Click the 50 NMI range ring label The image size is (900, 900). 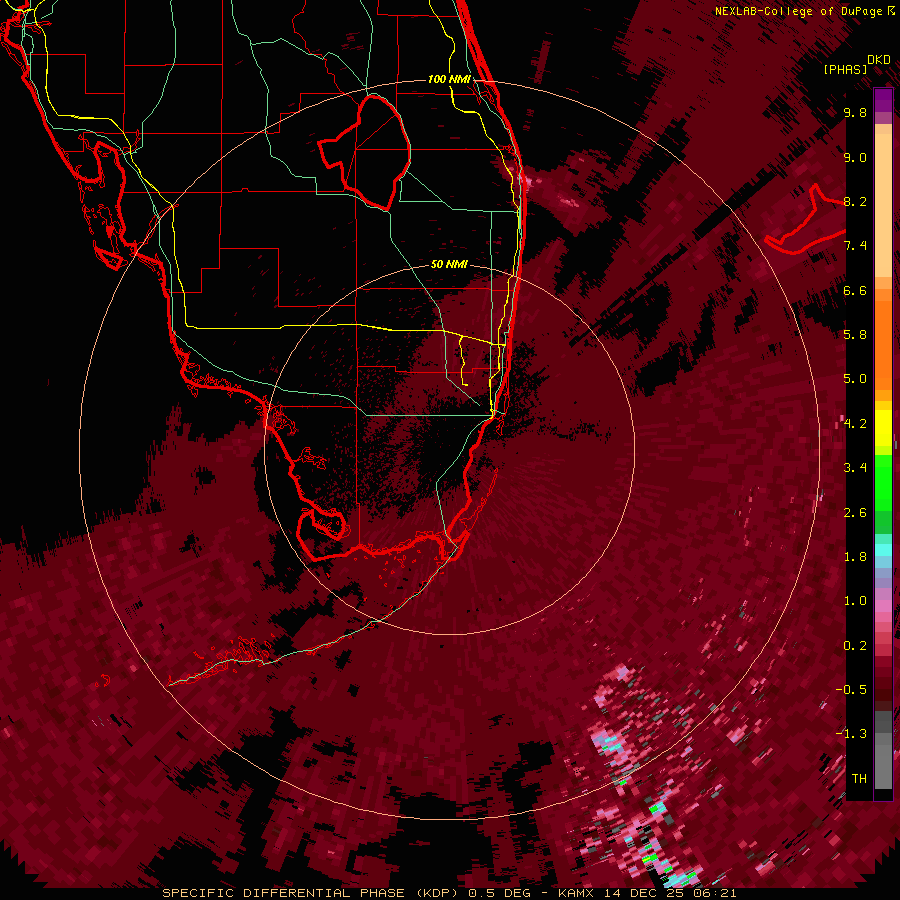coord(449,264)
